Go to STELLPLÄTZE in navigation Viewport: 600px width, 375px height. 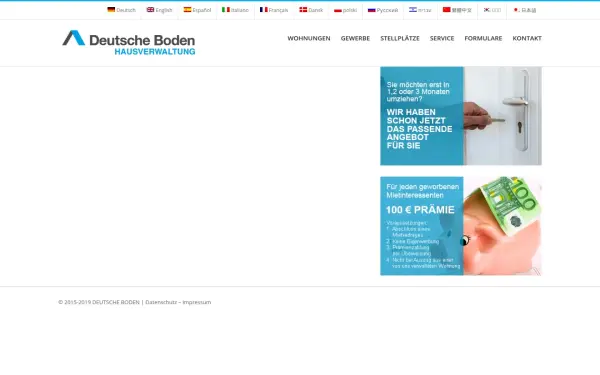[400, 38]
